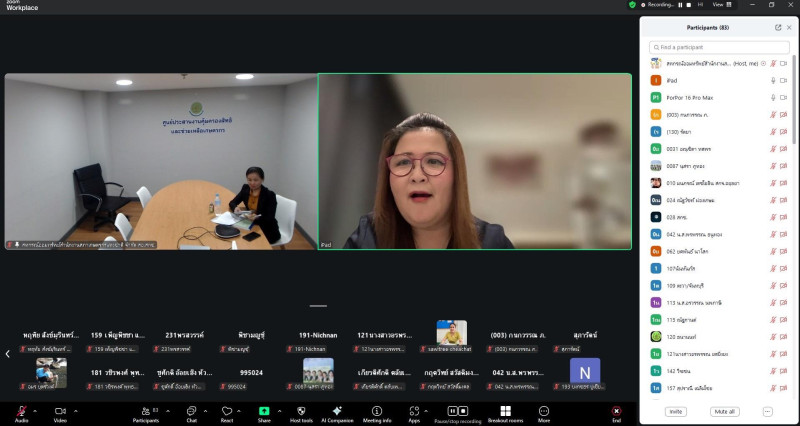This screenshot has height=426, width=800.
Task: Mute iPad participant's microphone
Action: coord(773,81)
